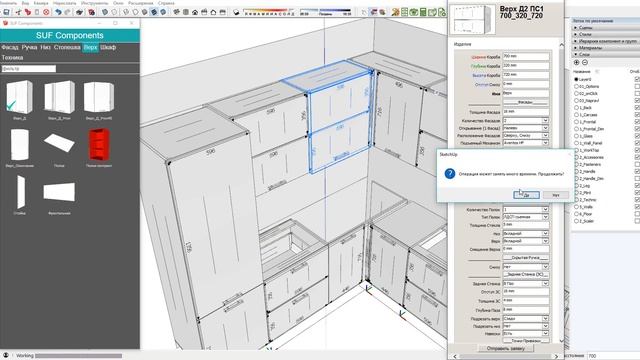Click the green calculator plugin icon
This screenshot has height=360, width=640.
[423, 12]
